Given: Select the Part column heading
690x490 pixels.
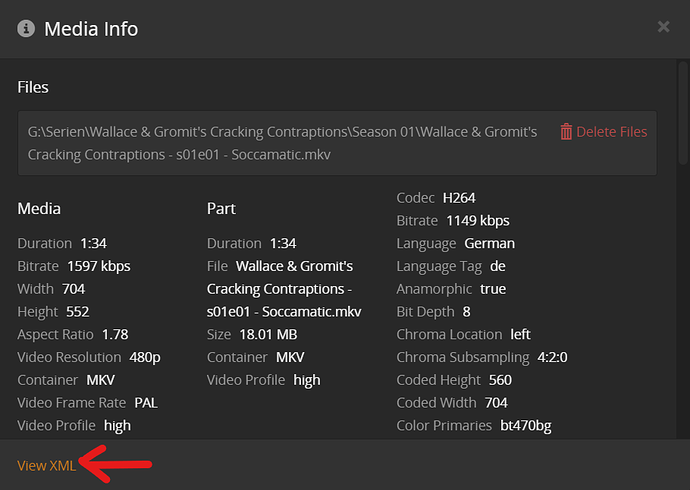Looking at the screenshot, I should (x=221, y=209).
